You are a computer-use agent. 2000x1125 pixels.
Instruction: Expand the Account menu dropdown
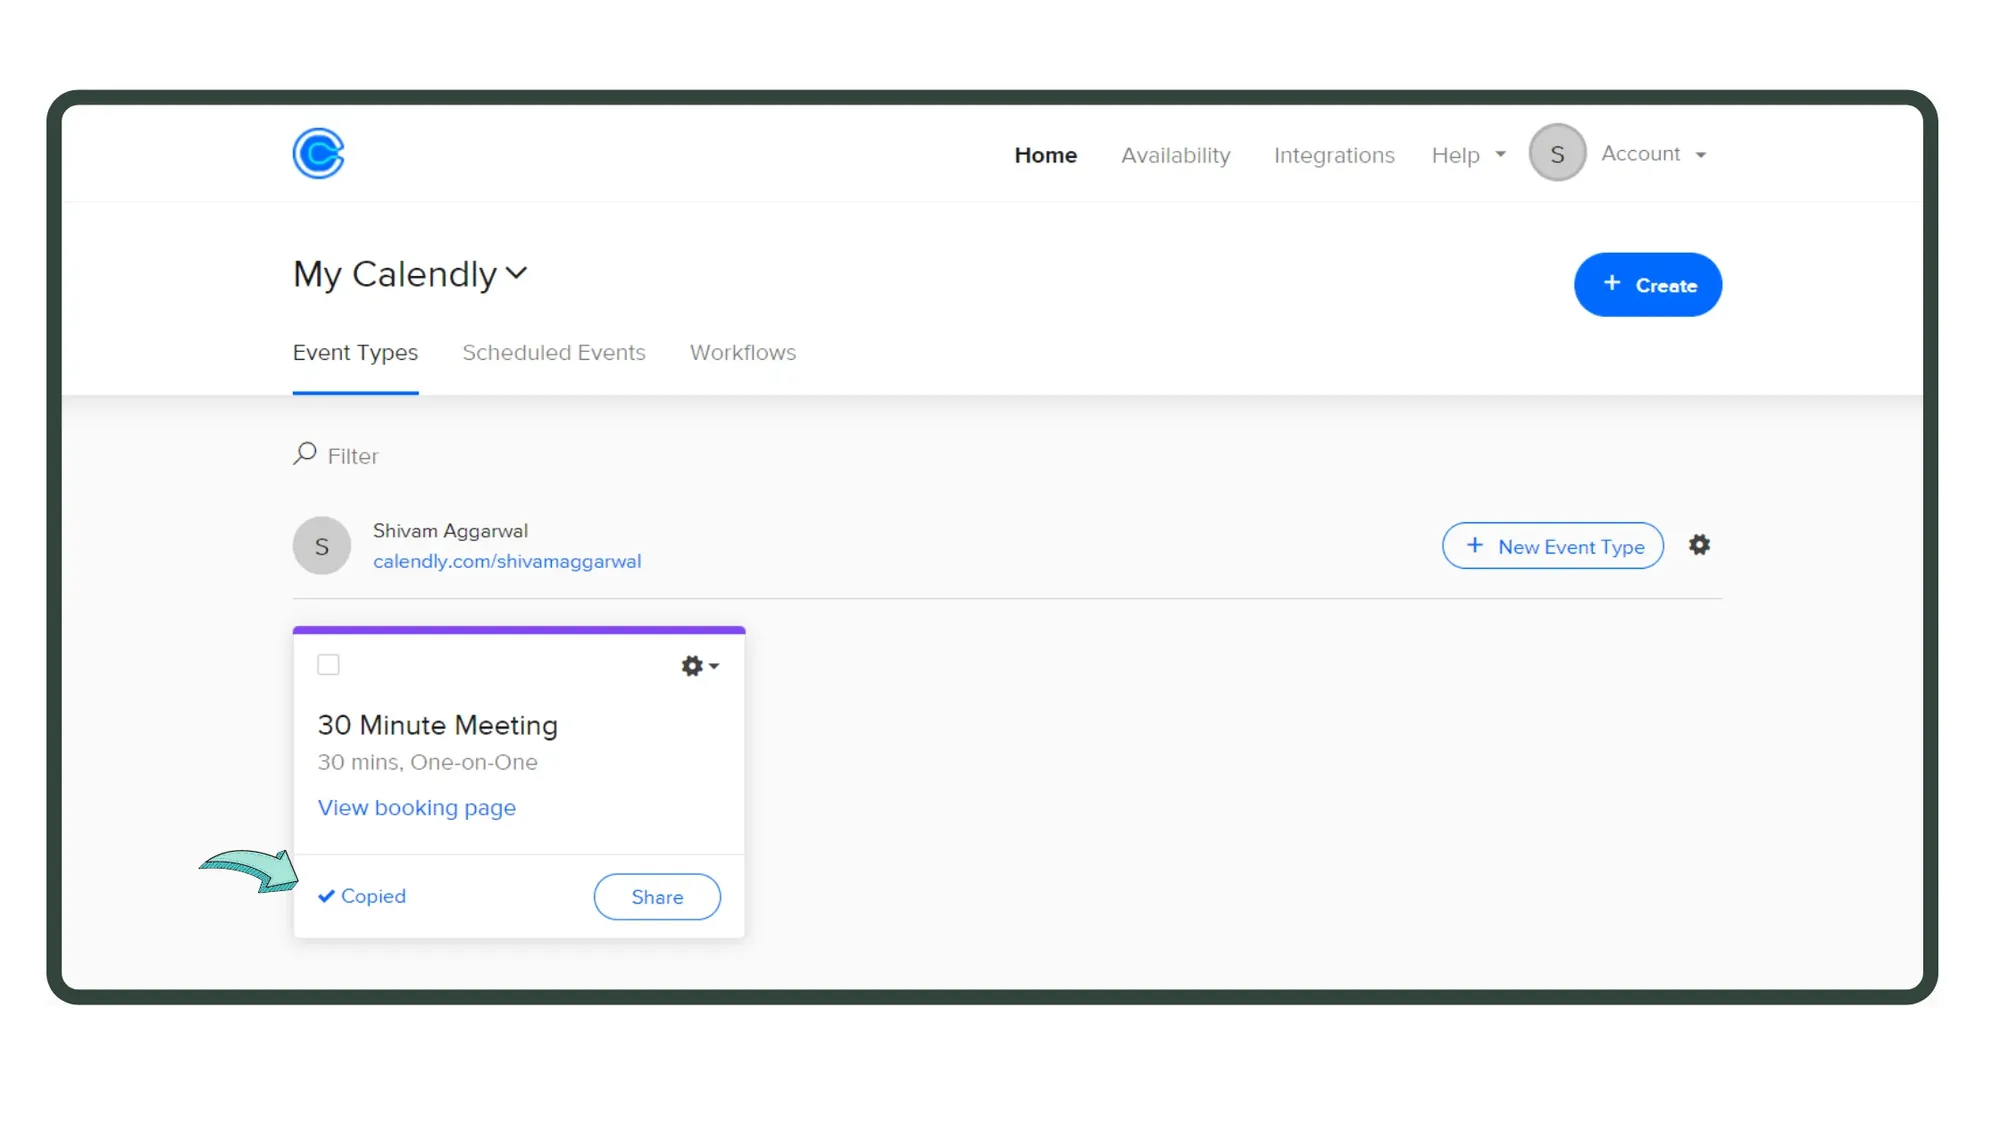click(1650, 152)
